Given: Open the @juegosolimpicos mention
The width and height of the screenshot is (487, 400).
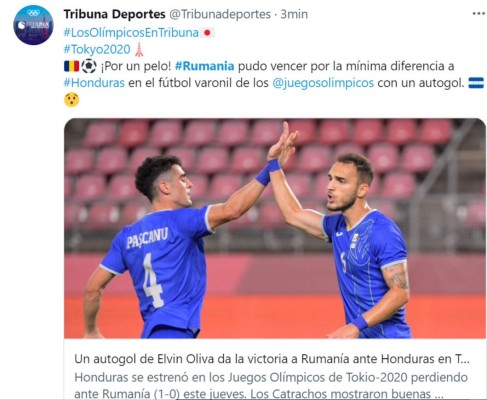Looking at the screenshot, I should point(323,83).
